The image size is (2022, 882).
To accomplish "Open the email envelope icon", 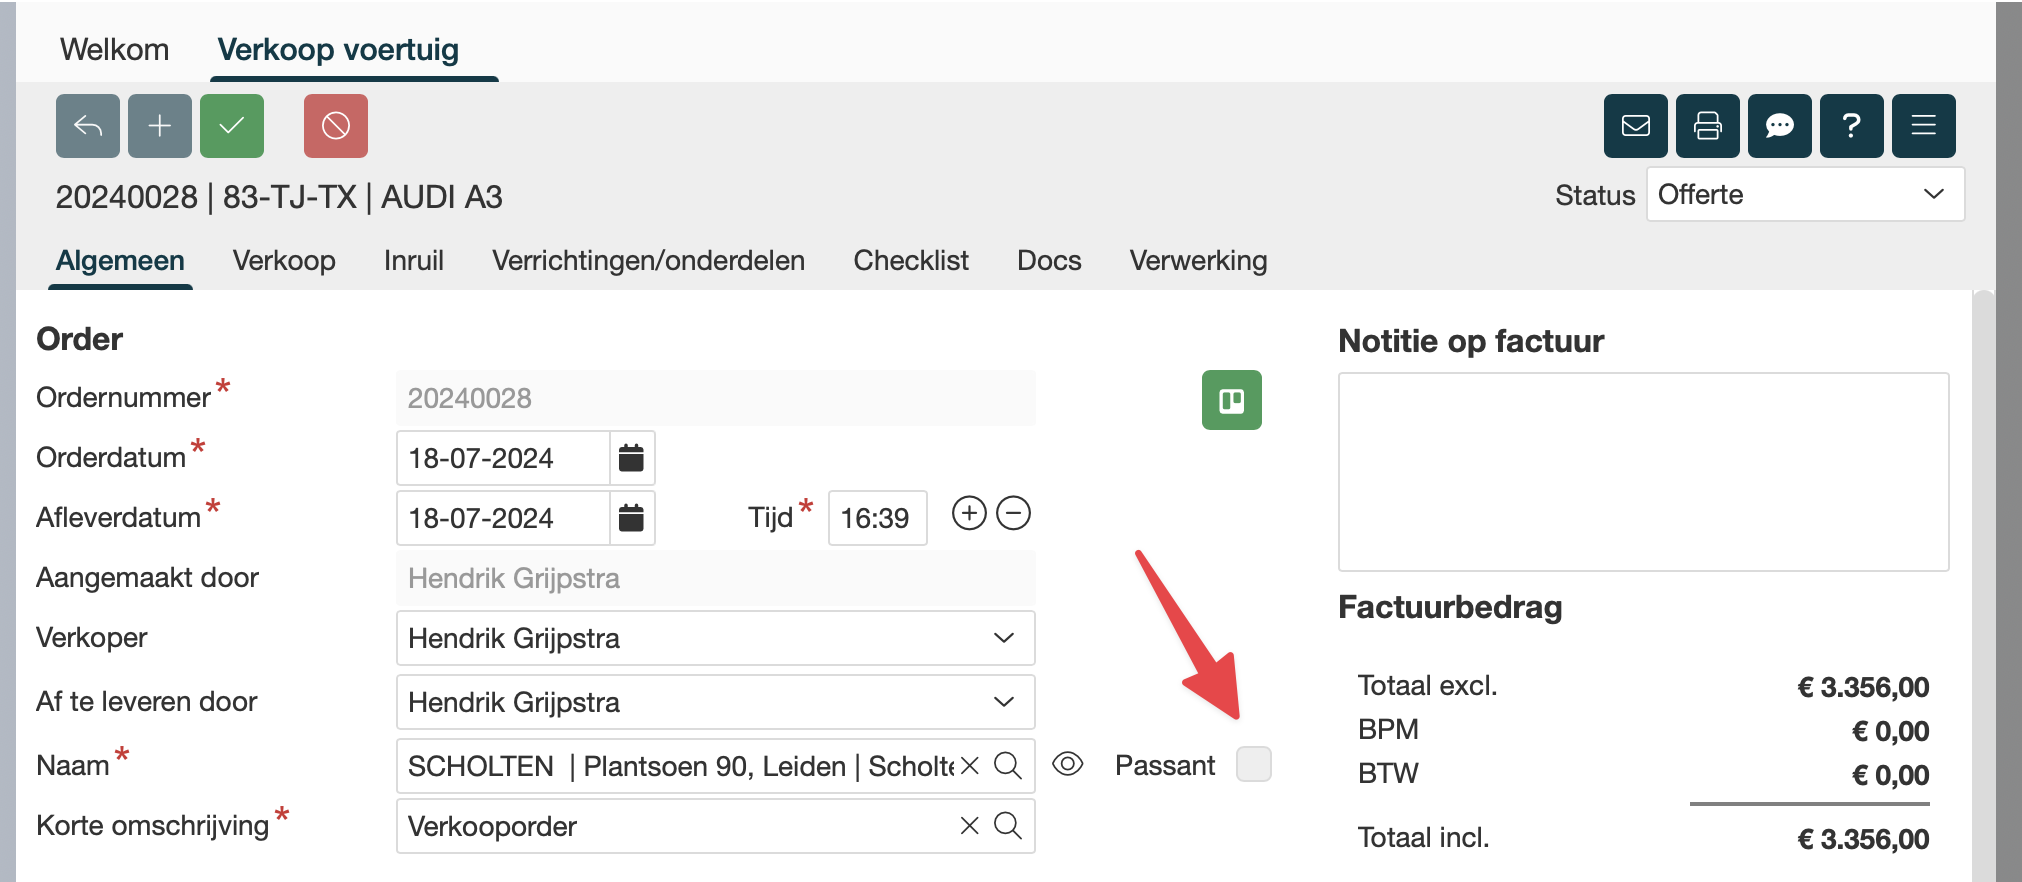I will 1635,126.
